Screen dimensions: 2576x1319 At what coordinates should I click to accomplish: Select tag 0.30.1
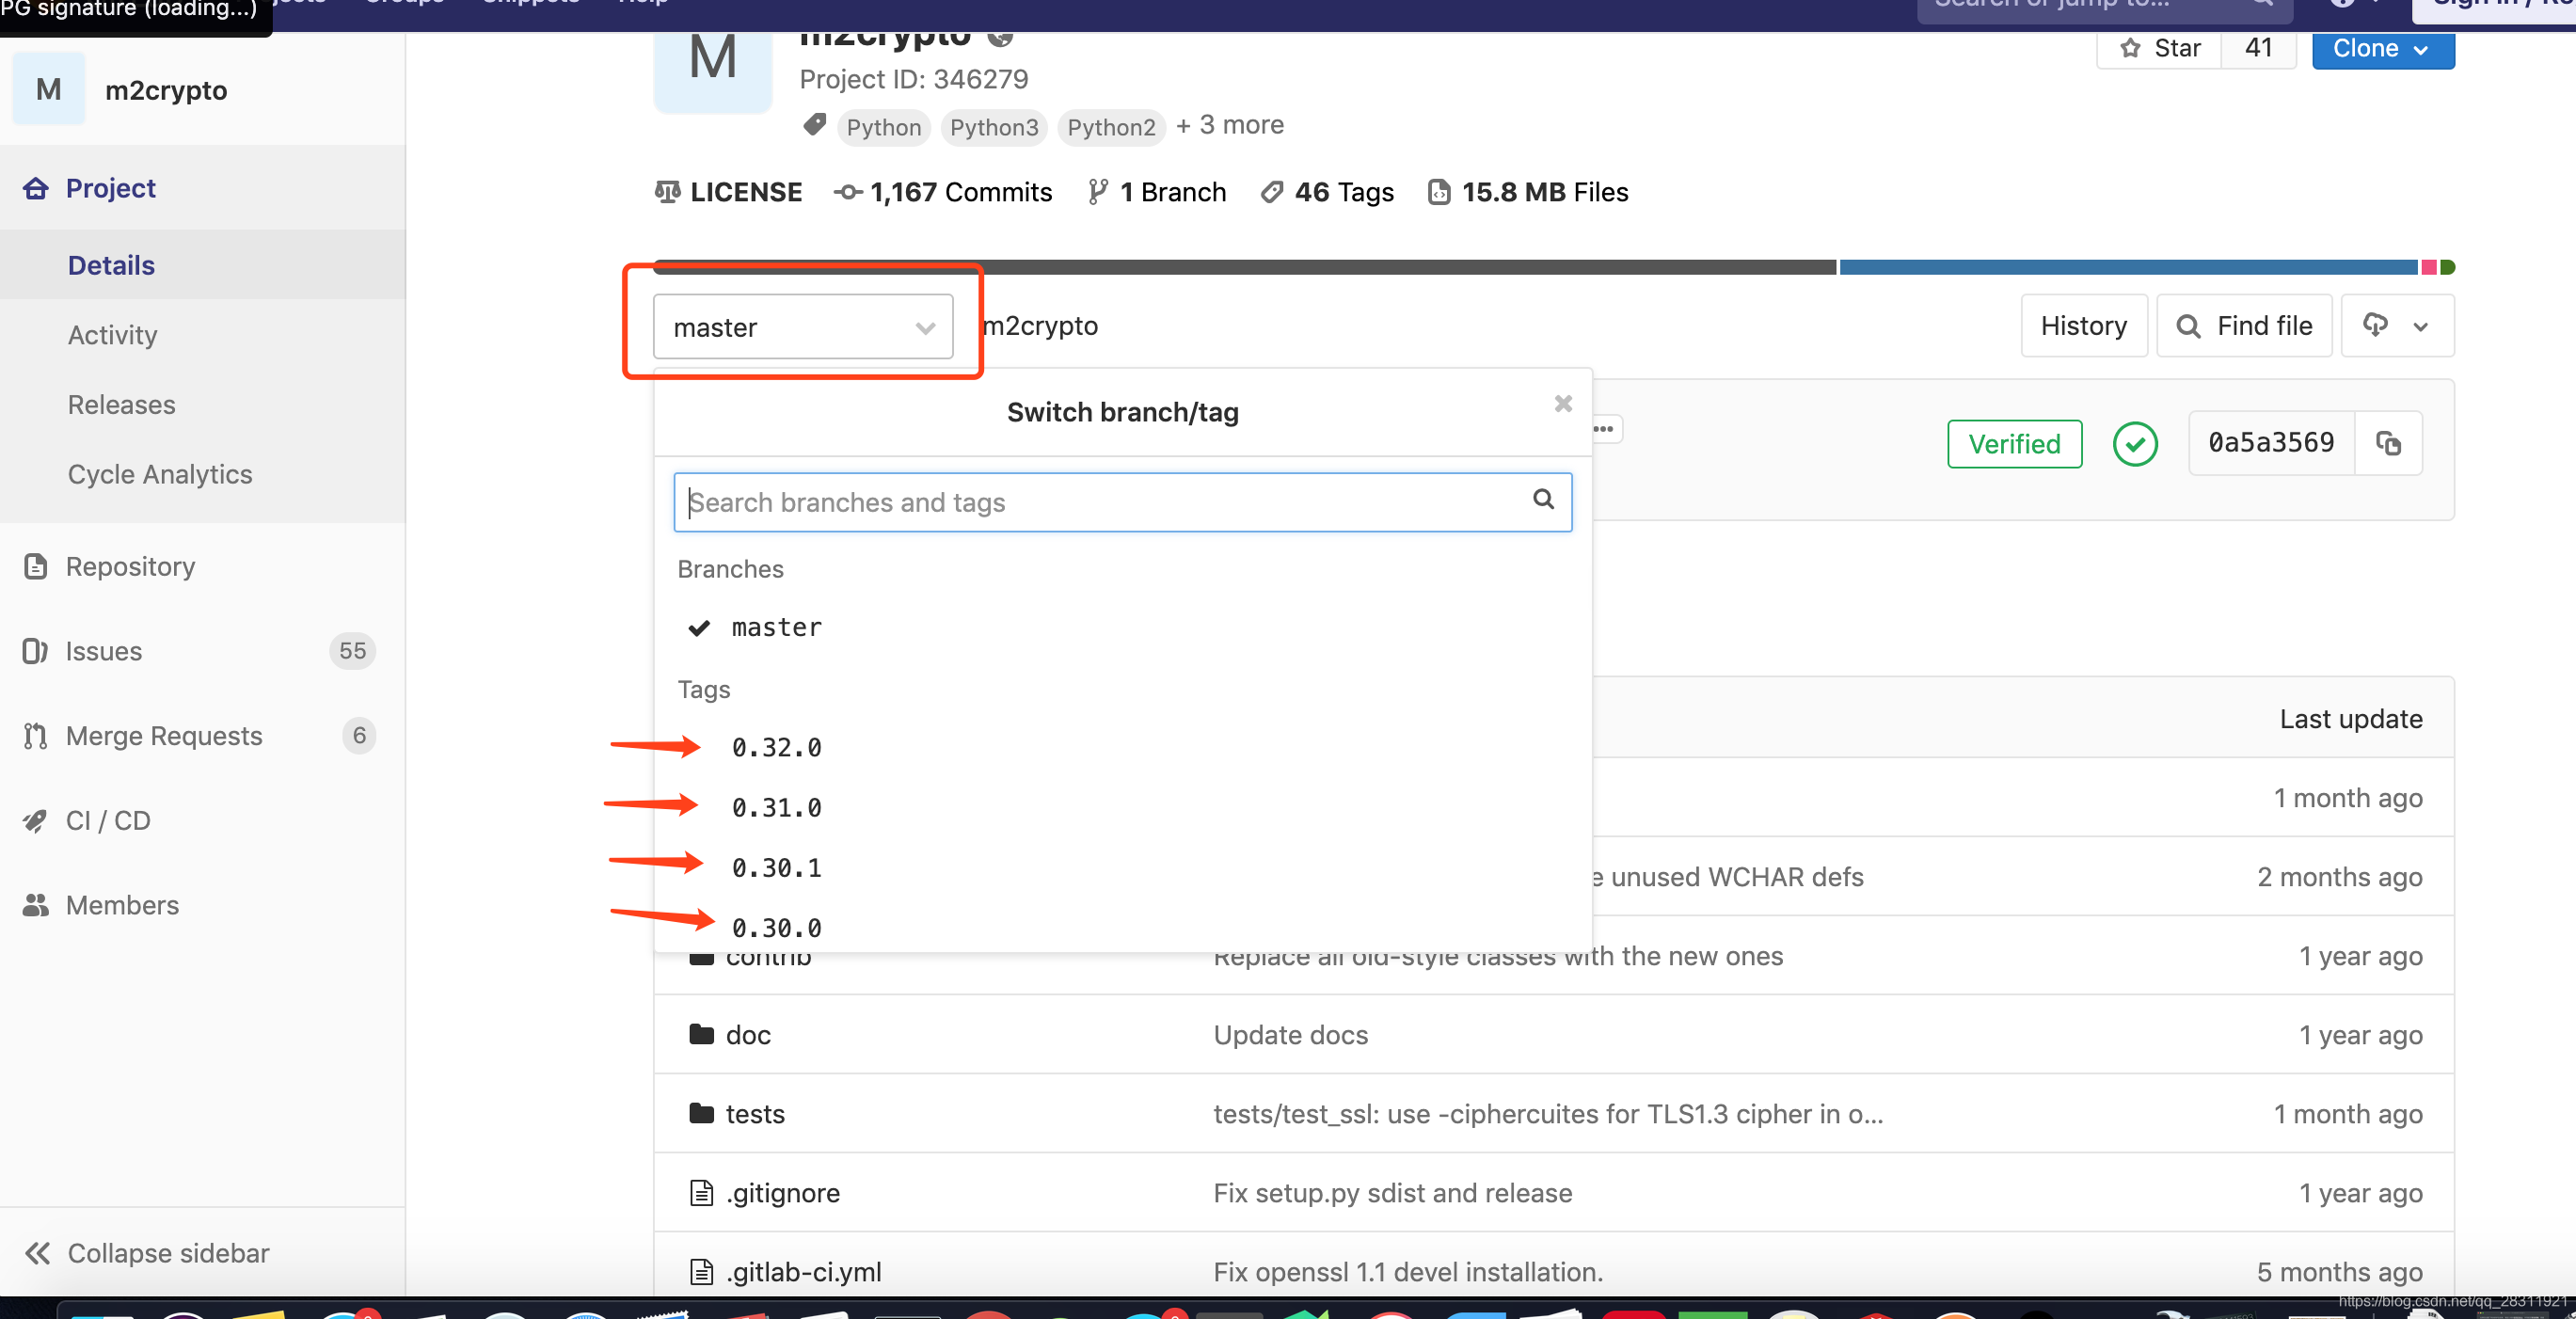[x=776, y=867]
